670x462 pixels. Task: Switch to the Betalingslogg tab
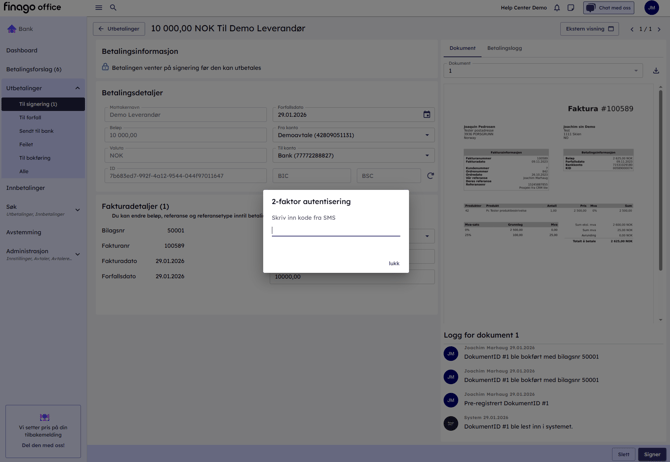click(504, 48)
